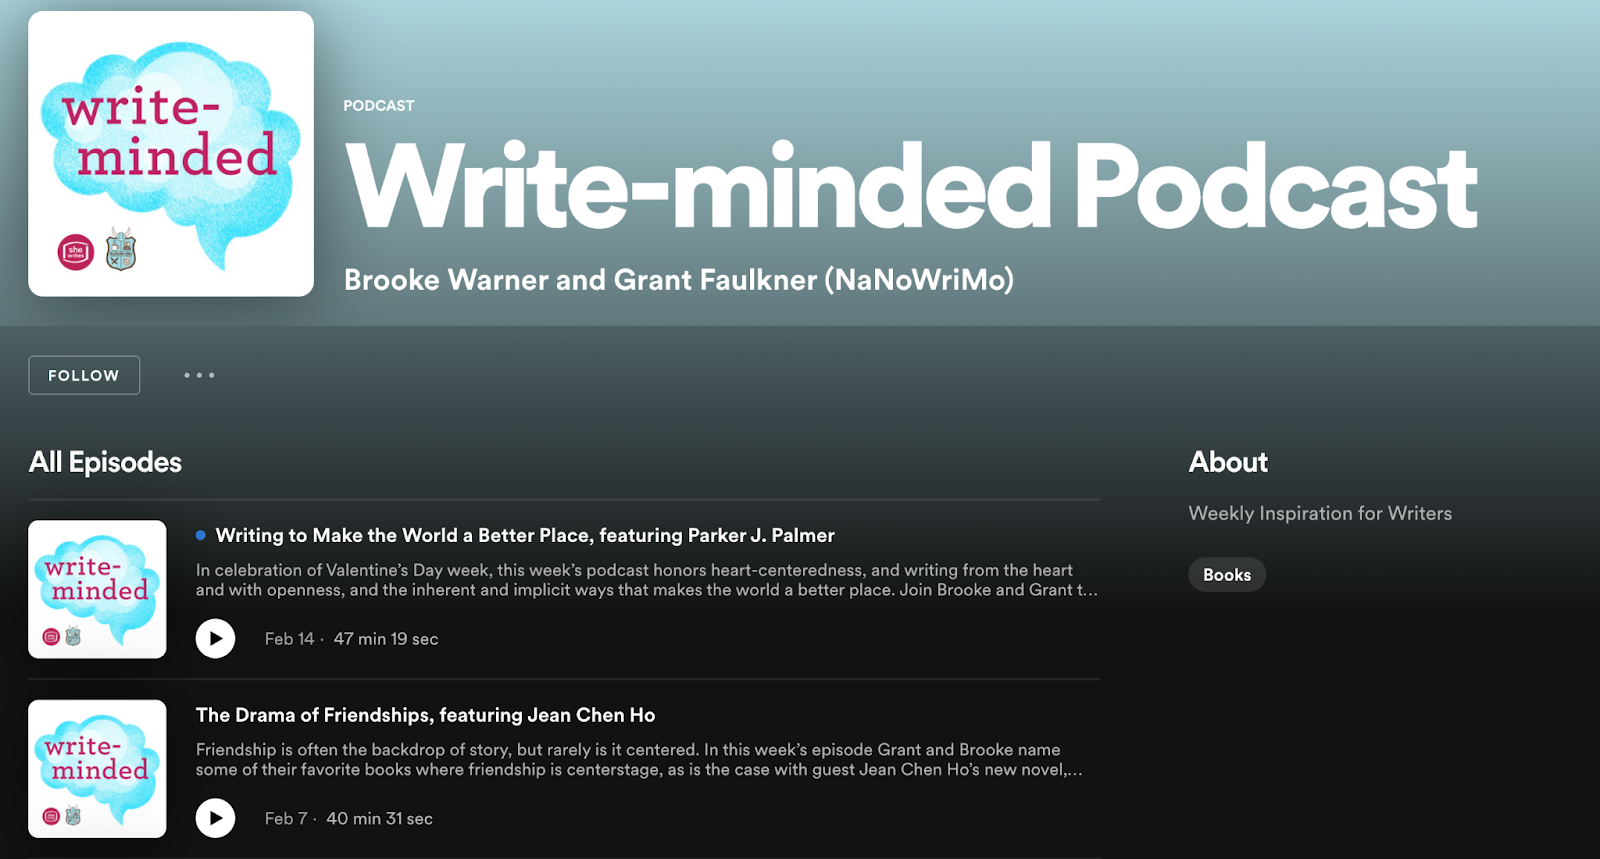This screenshot has height=859, width=1600.
Task: Play The Drama of Friendships episode
Action: coord(215,818)
